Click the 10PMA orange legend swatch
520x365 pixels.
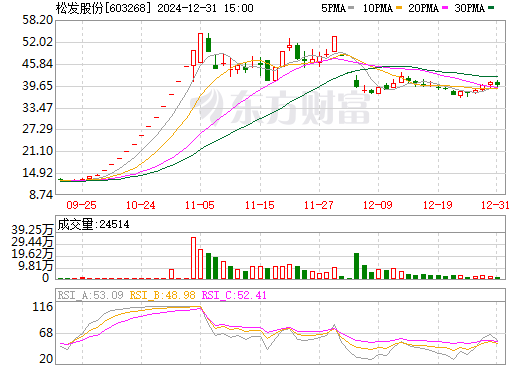click(399, 8)
